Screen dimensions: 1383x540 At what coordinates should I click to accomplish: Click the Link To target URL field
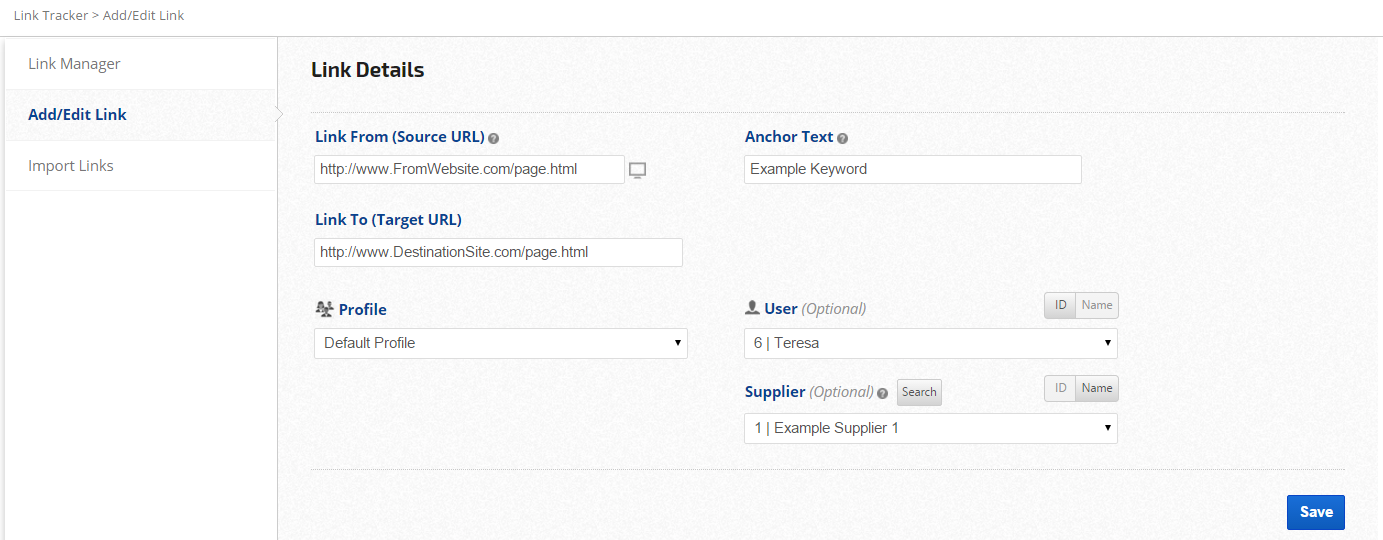(x=498, y=252)
